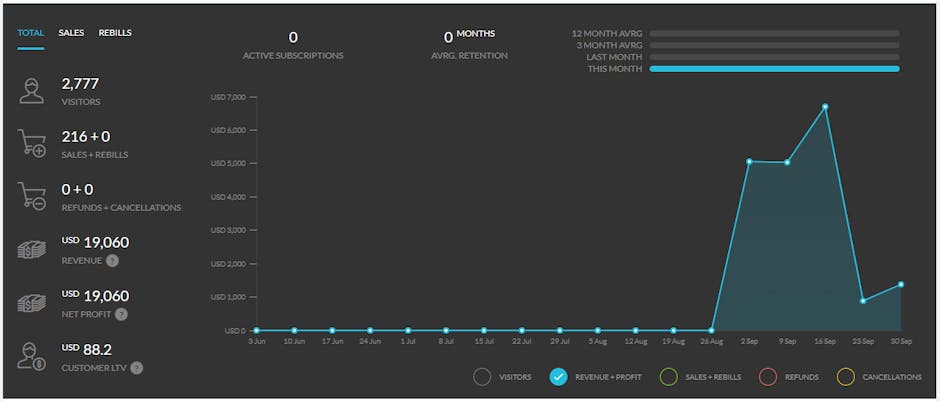Disable the Revenue + Profit chart toggle
Viewport: 940px width, 401px height.
click(559, 377)
